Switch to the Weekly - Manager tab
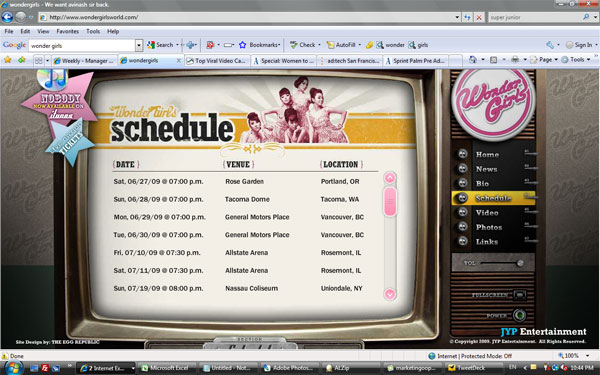This screenshot has height=375, width=600. (x=84, y=60)
